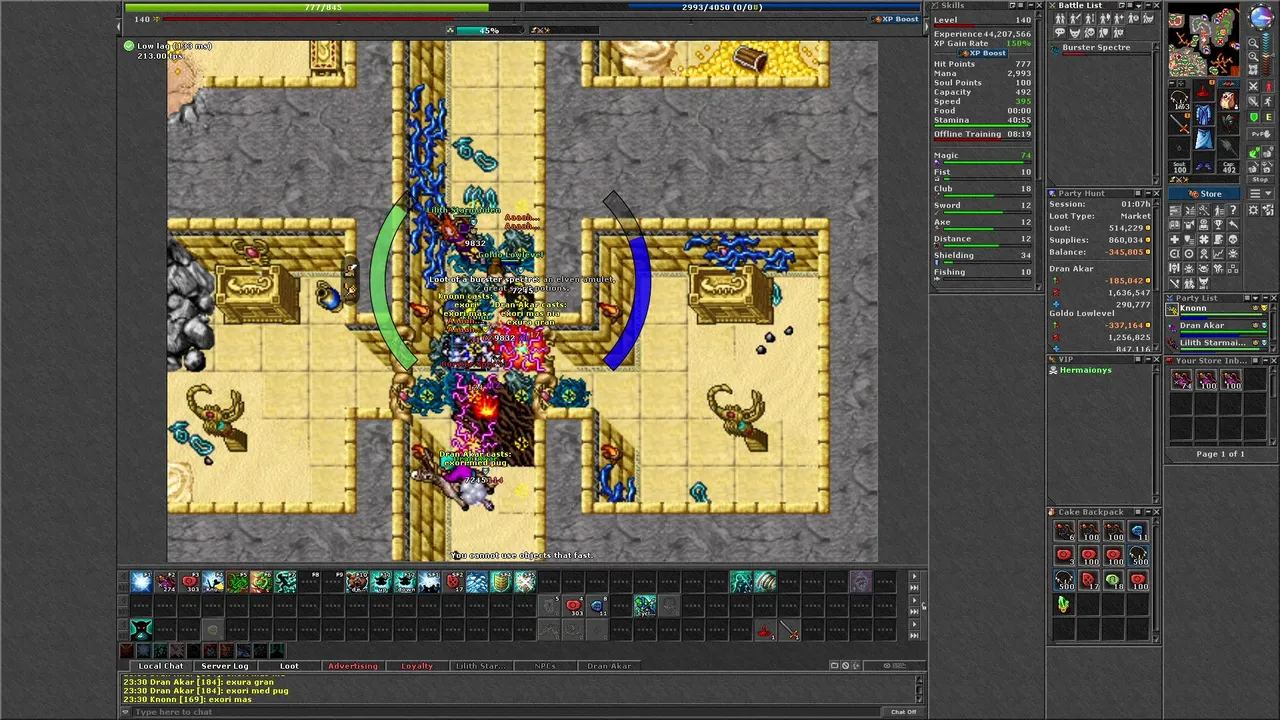The image size is (1280, 720).
Task: Toggle the green hand secure mode
Action: click(1254, 152)
